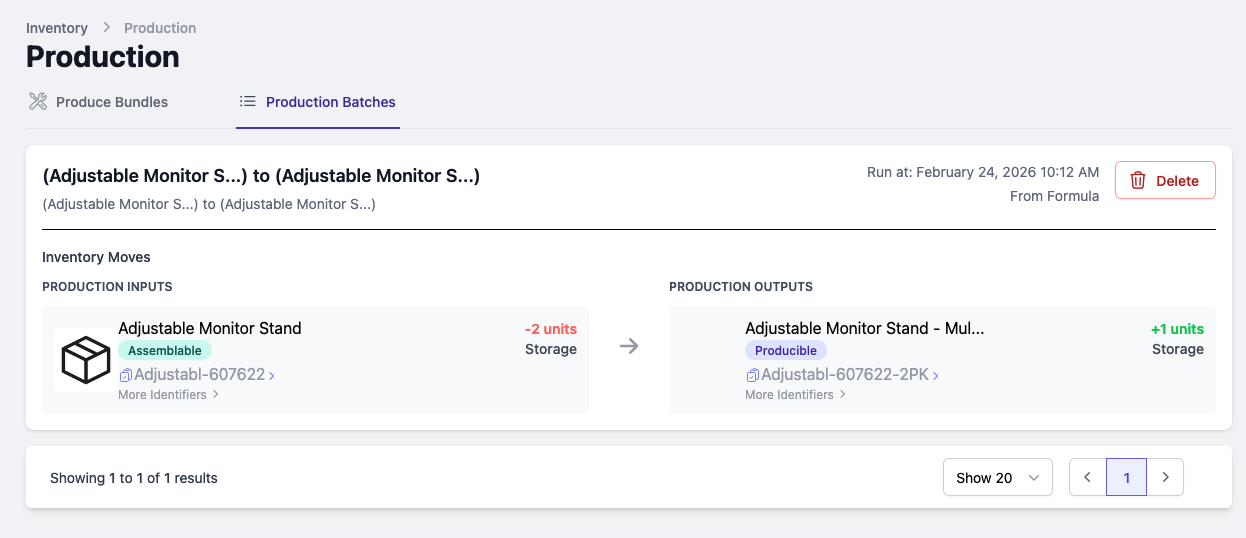Expand More Identifiers under production input
This screenshot has width=1246, height=538.
(x=168, y=395)
